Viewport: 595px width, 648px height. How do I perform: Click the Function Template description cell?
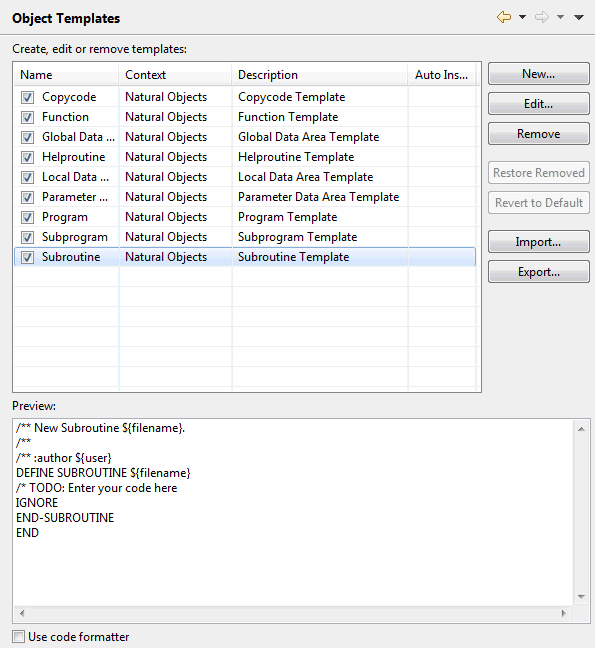point(288,117)
